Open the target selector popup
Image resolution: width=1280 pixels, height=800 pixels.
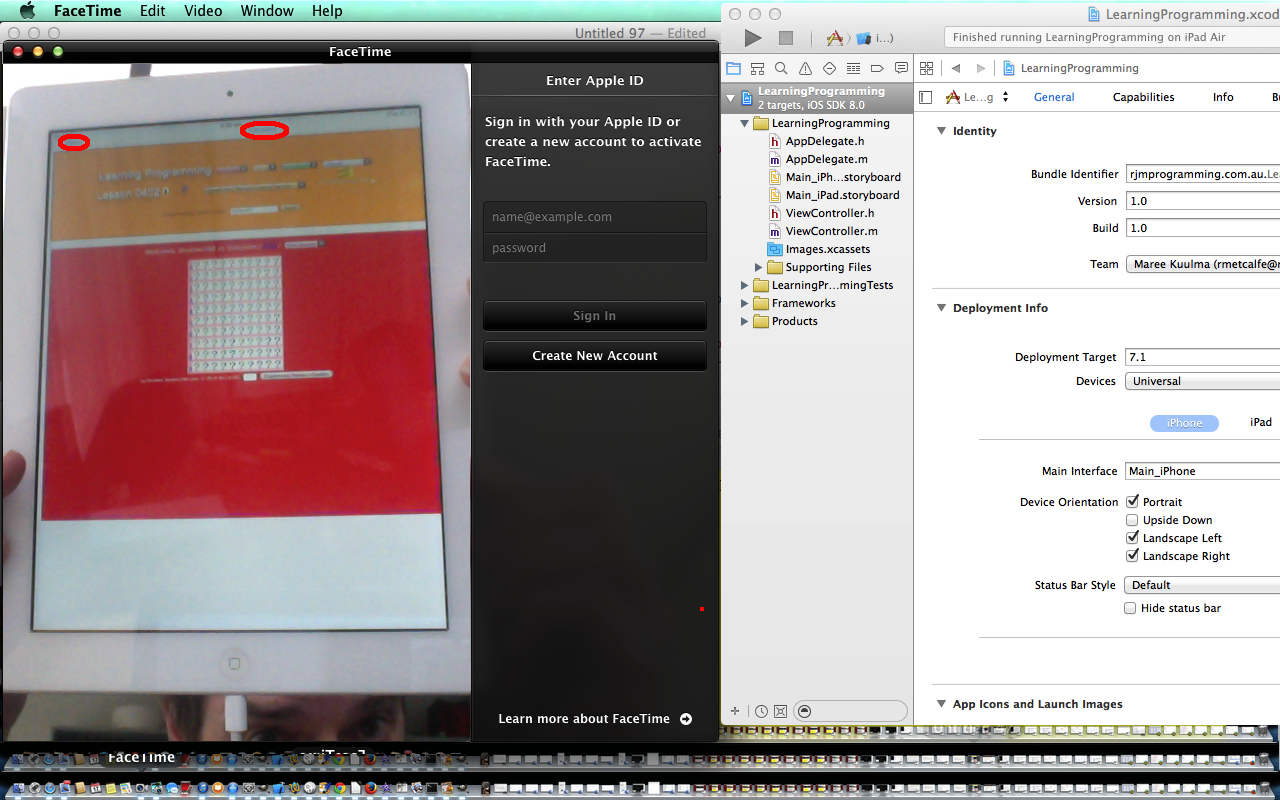click(977, 97)
